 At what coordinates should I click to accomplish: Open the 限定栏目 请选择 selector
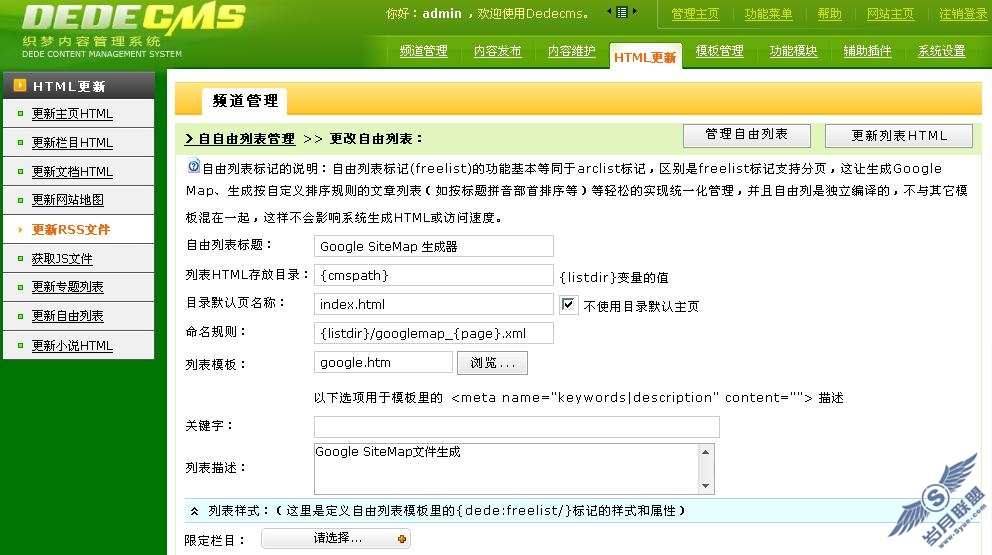336,539
